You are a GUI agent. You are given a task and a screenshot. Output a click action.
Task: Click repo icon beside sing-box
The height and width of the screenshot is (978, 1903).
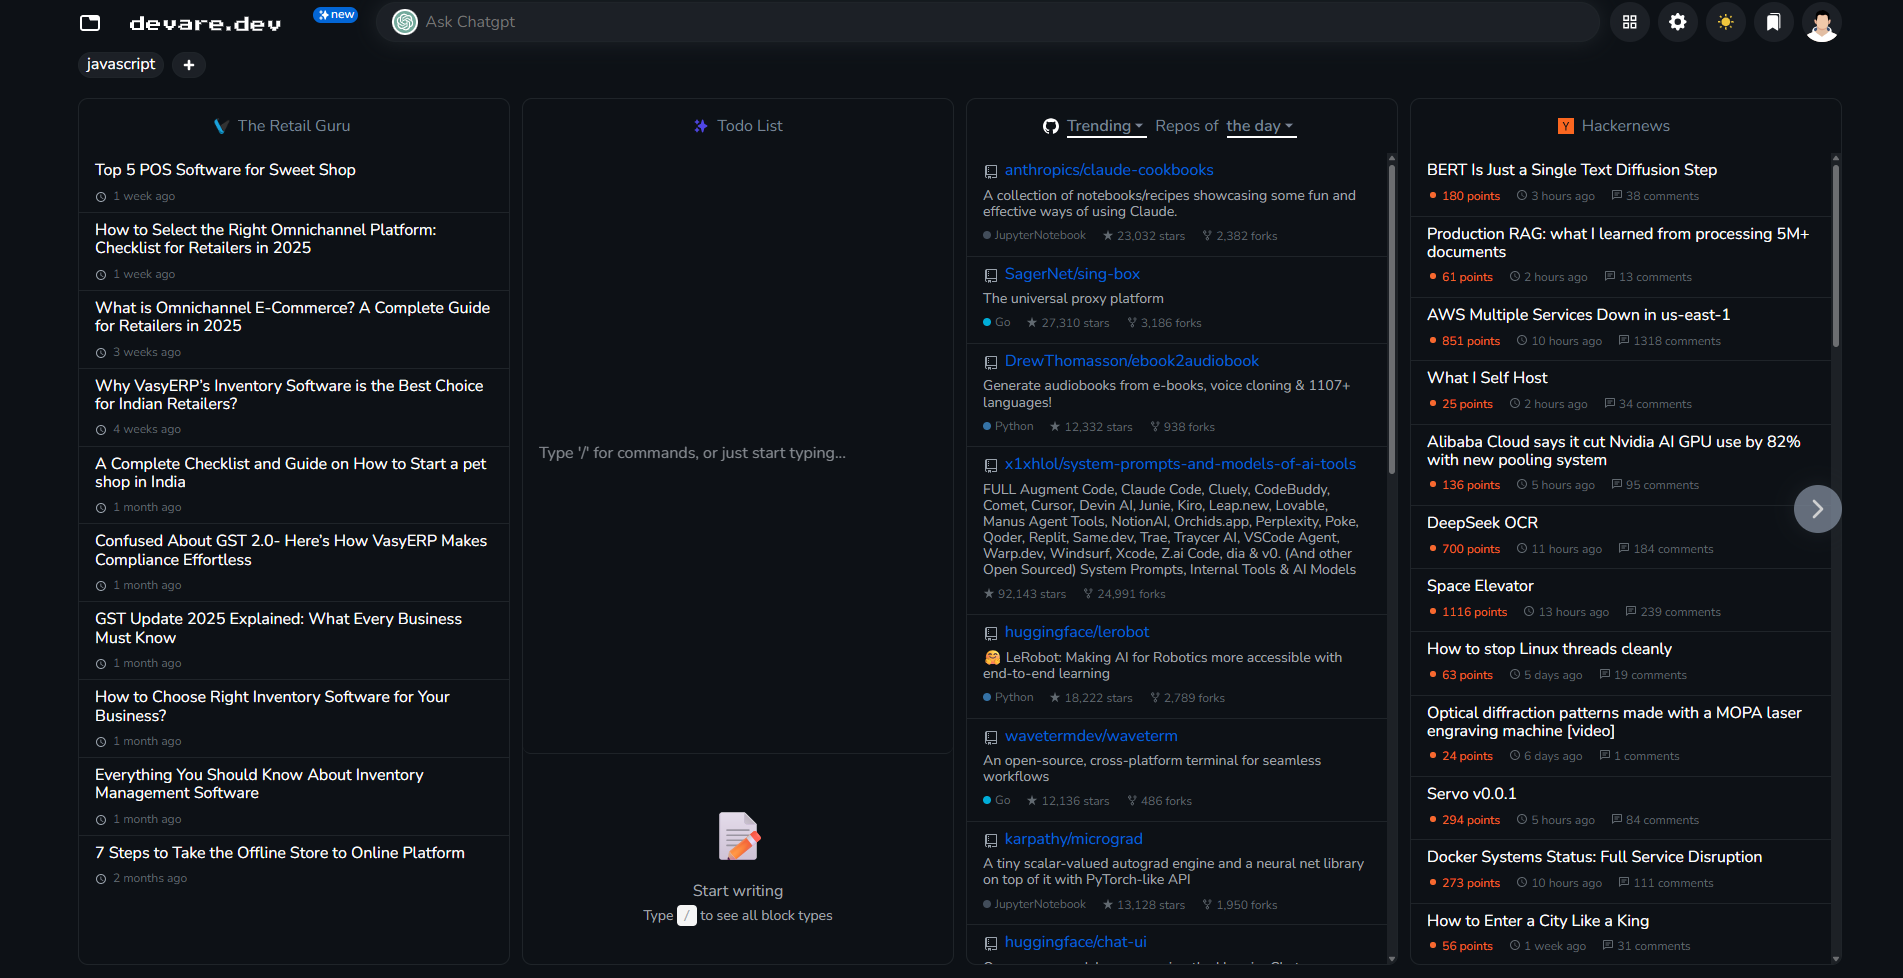pyautogui.click(x=991, y=276)
